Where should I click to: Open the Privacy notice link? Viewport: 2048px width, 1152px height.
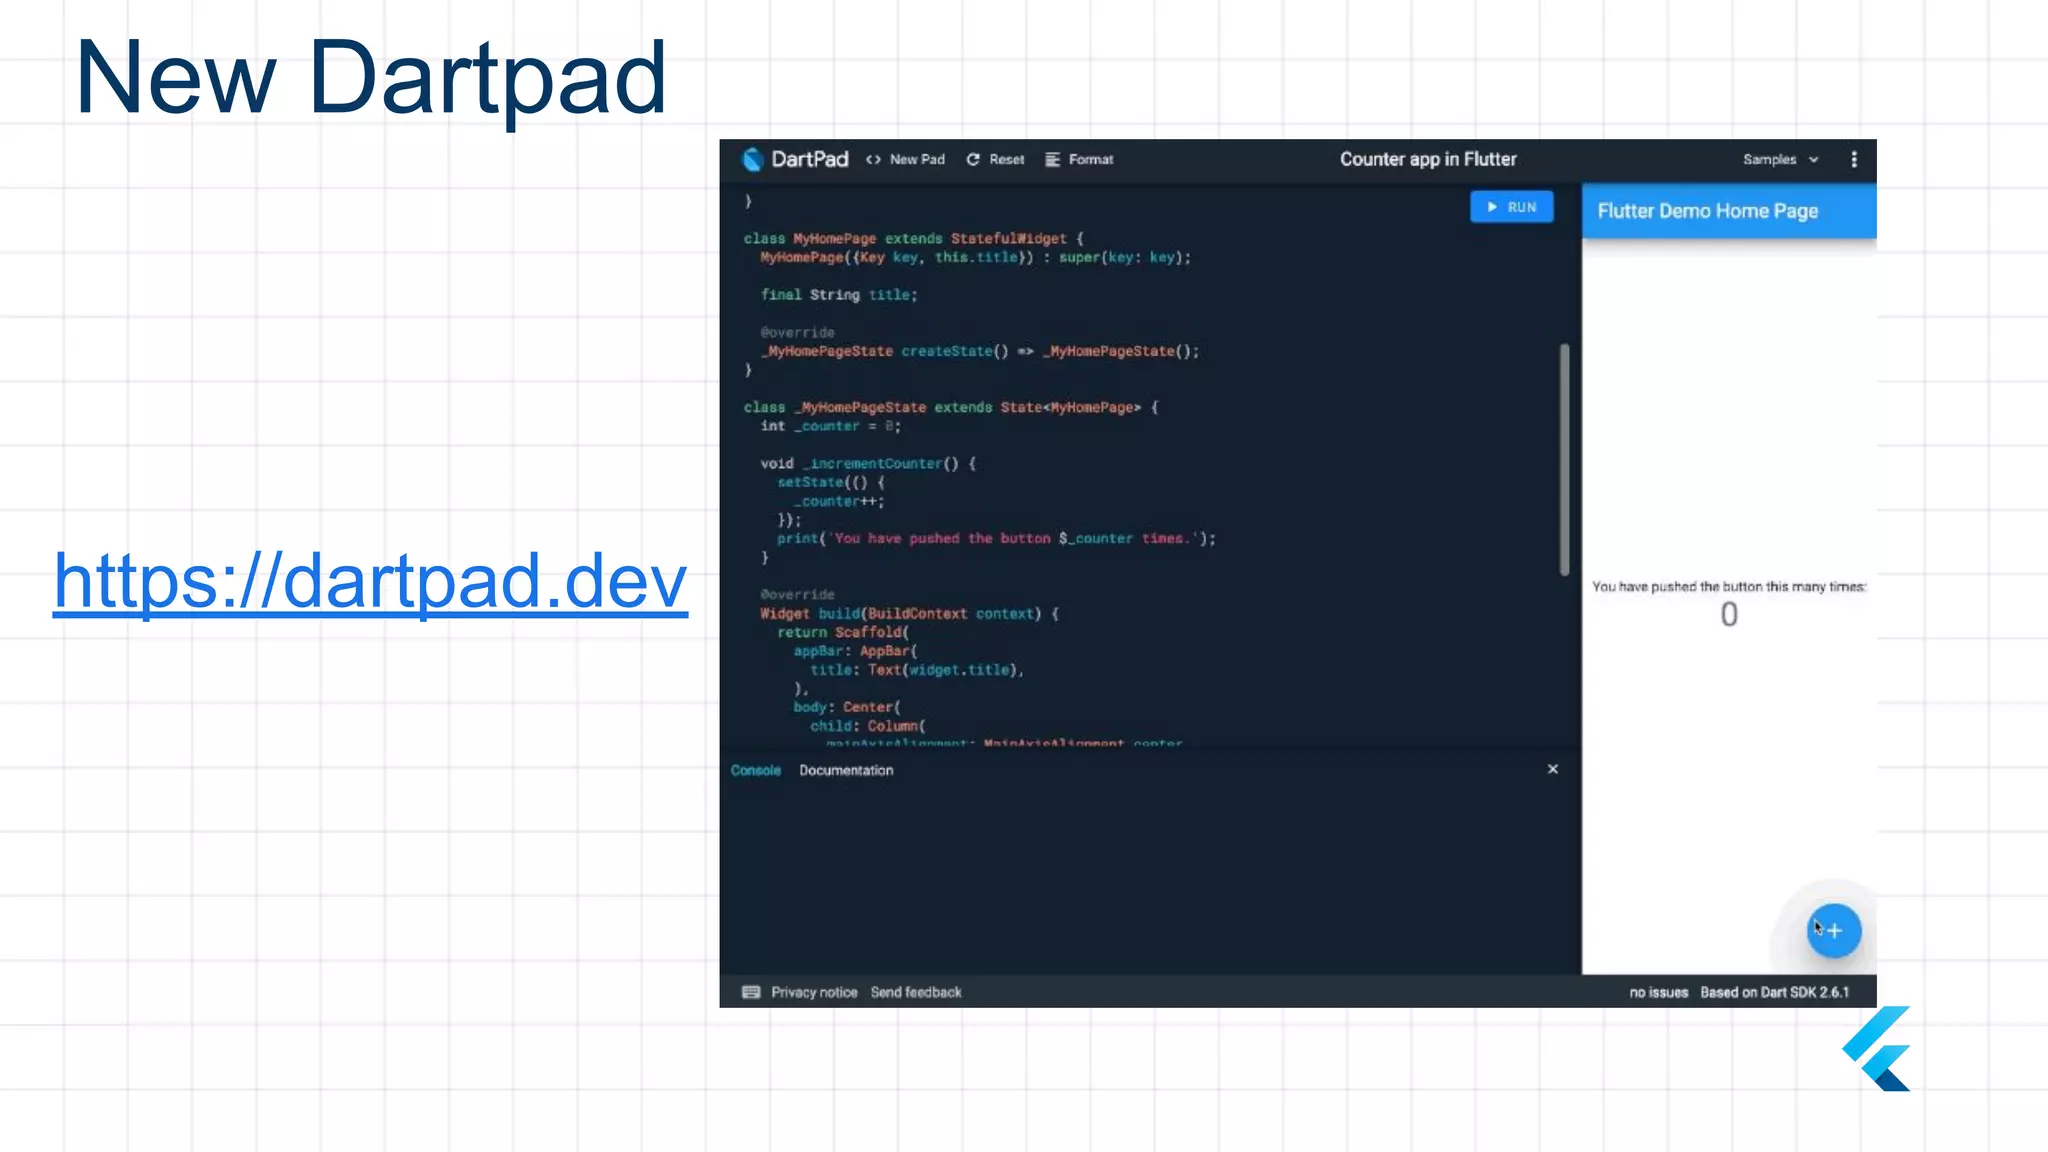pos(814,992)
